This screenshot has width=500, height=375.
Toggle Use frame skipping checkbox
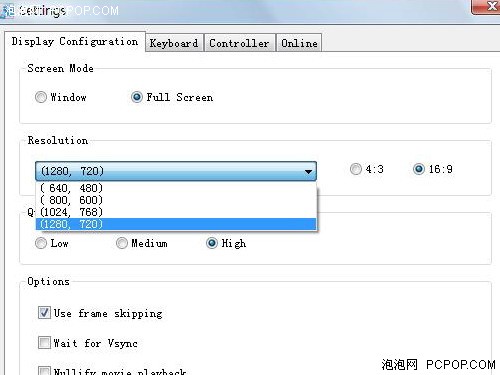click(x=44, y=313)
